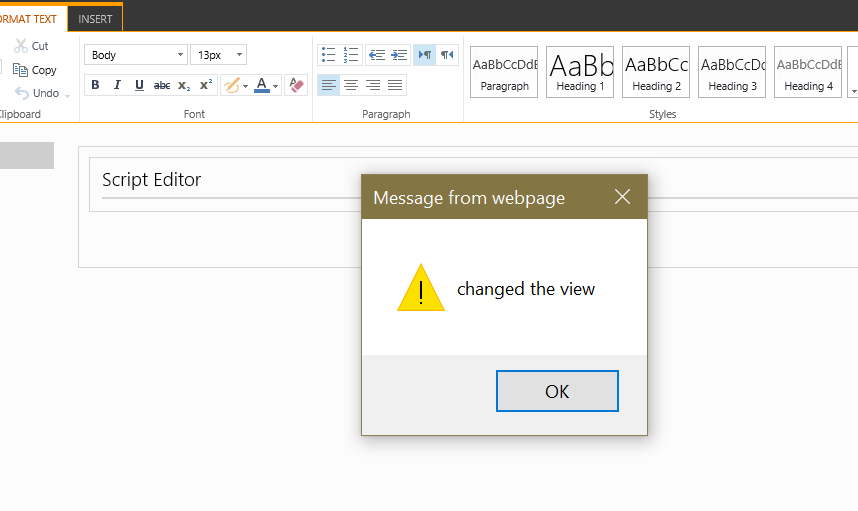Image resolution: width=858 pixels, height=511 pixels.
Task: Toggle italic formatting
Action: pos(117,85)
